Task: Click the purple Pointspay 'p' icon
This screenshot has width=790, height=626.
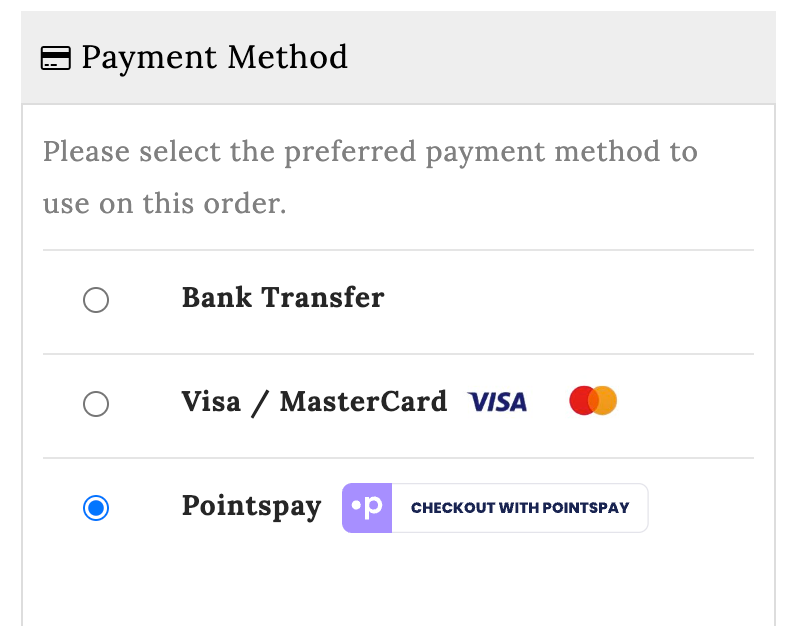Action: (367, 508)
